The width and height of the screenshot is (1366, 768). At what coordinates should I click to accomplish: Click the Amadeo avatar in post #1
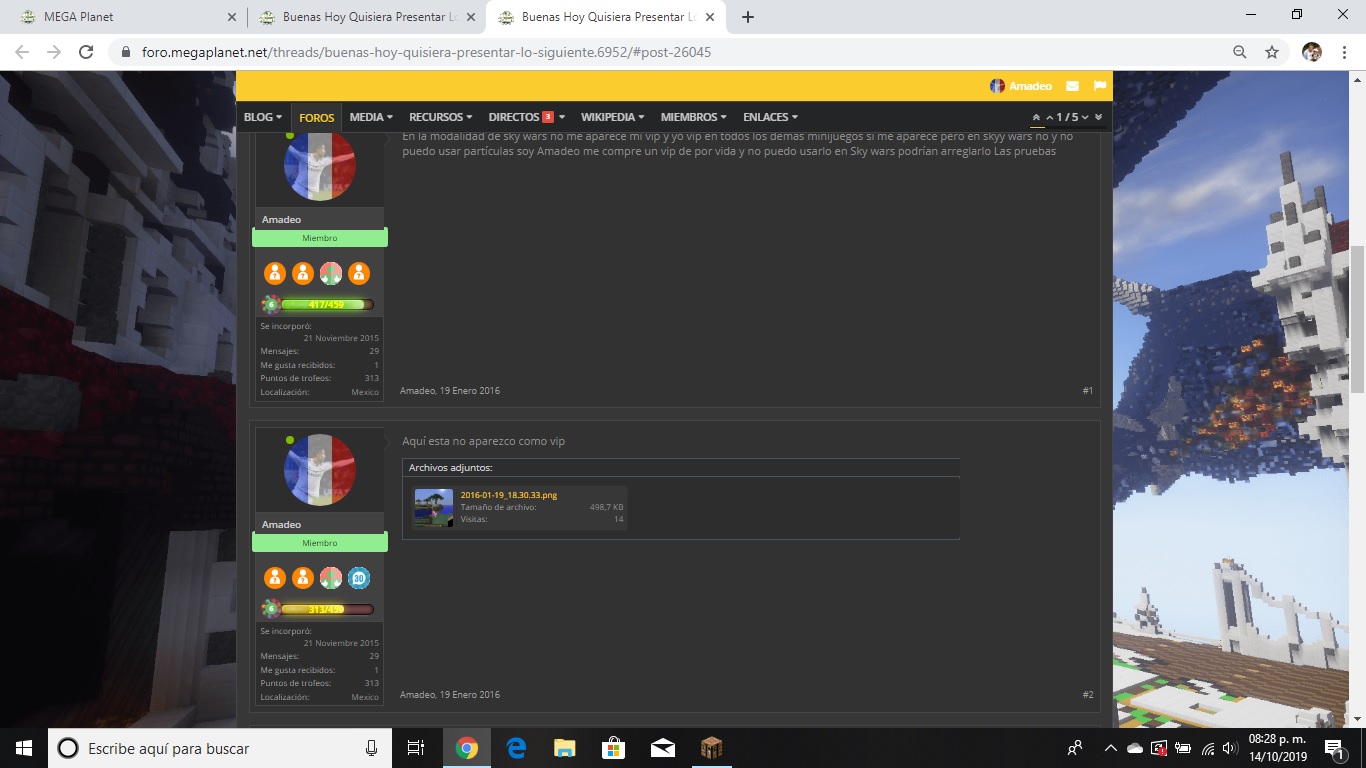click(x=320, y=165)
